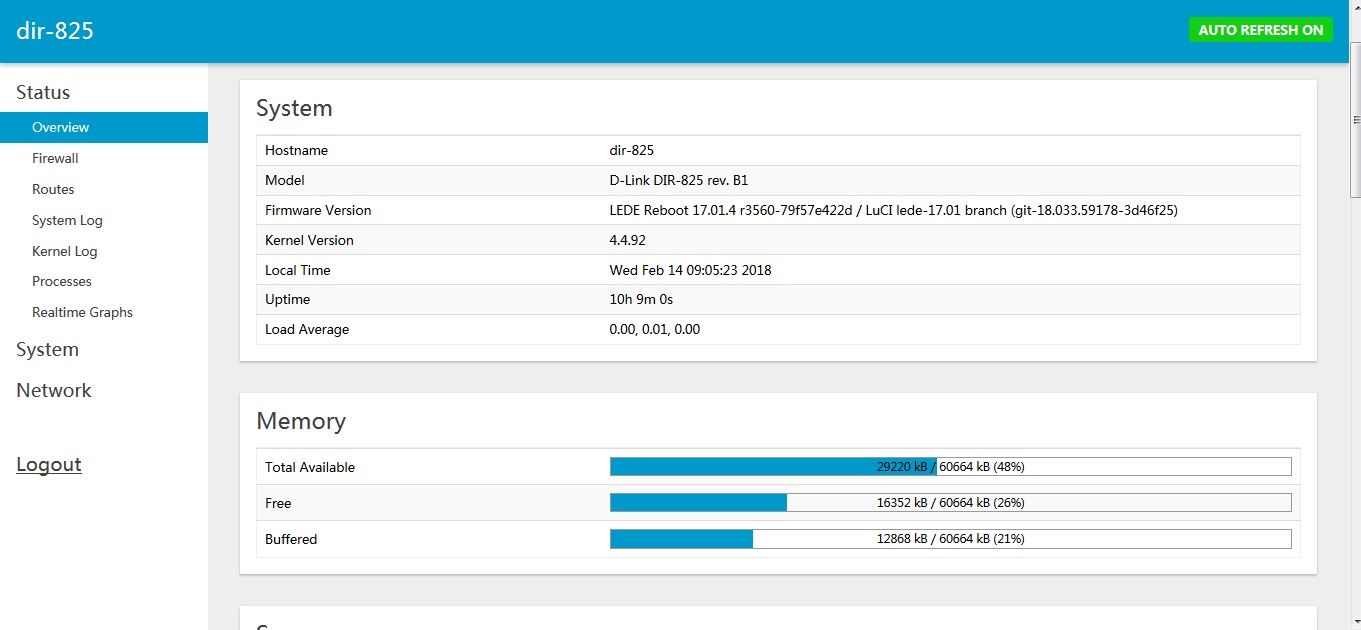View the Kernel Log
Screen dimensions: 1361x630
pyautogui.click(x=64, y=251)
